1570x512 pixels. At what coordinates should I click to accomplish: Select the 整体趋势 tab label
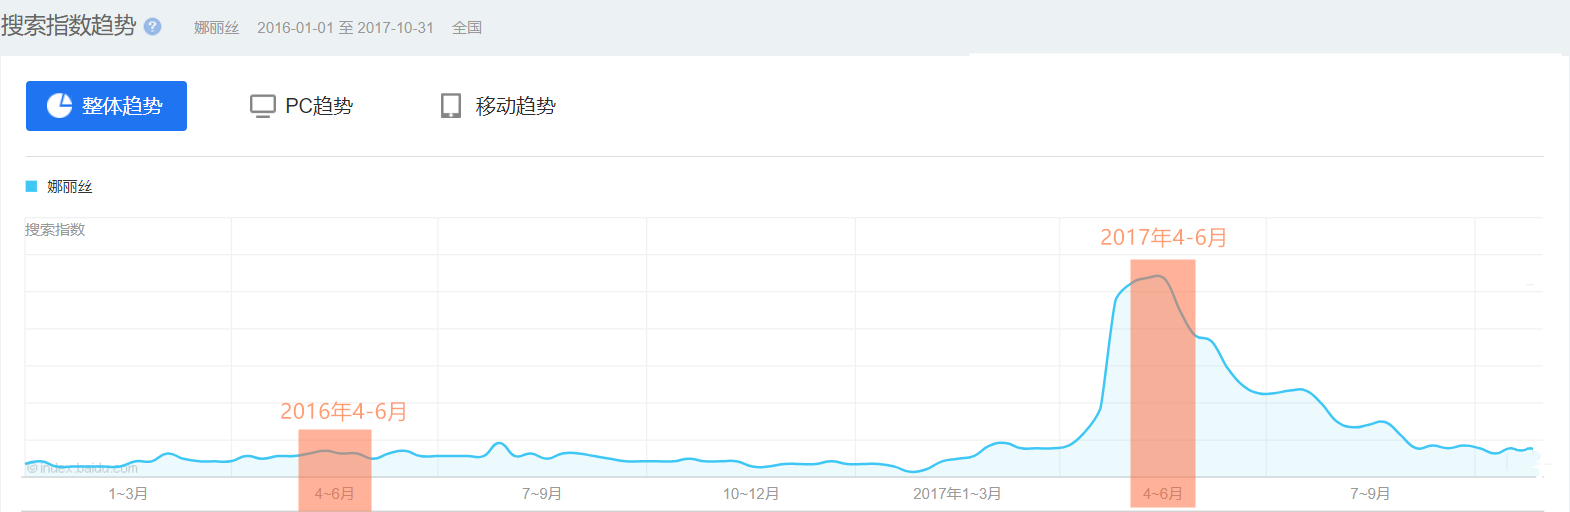(x=122, y=106)
